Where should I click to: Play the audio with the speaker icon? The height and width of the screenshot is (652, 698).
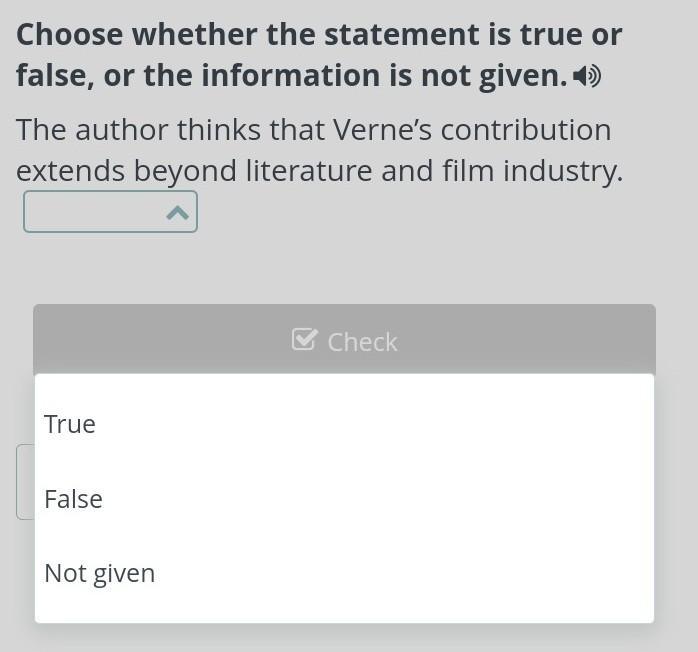pos(588,76)
